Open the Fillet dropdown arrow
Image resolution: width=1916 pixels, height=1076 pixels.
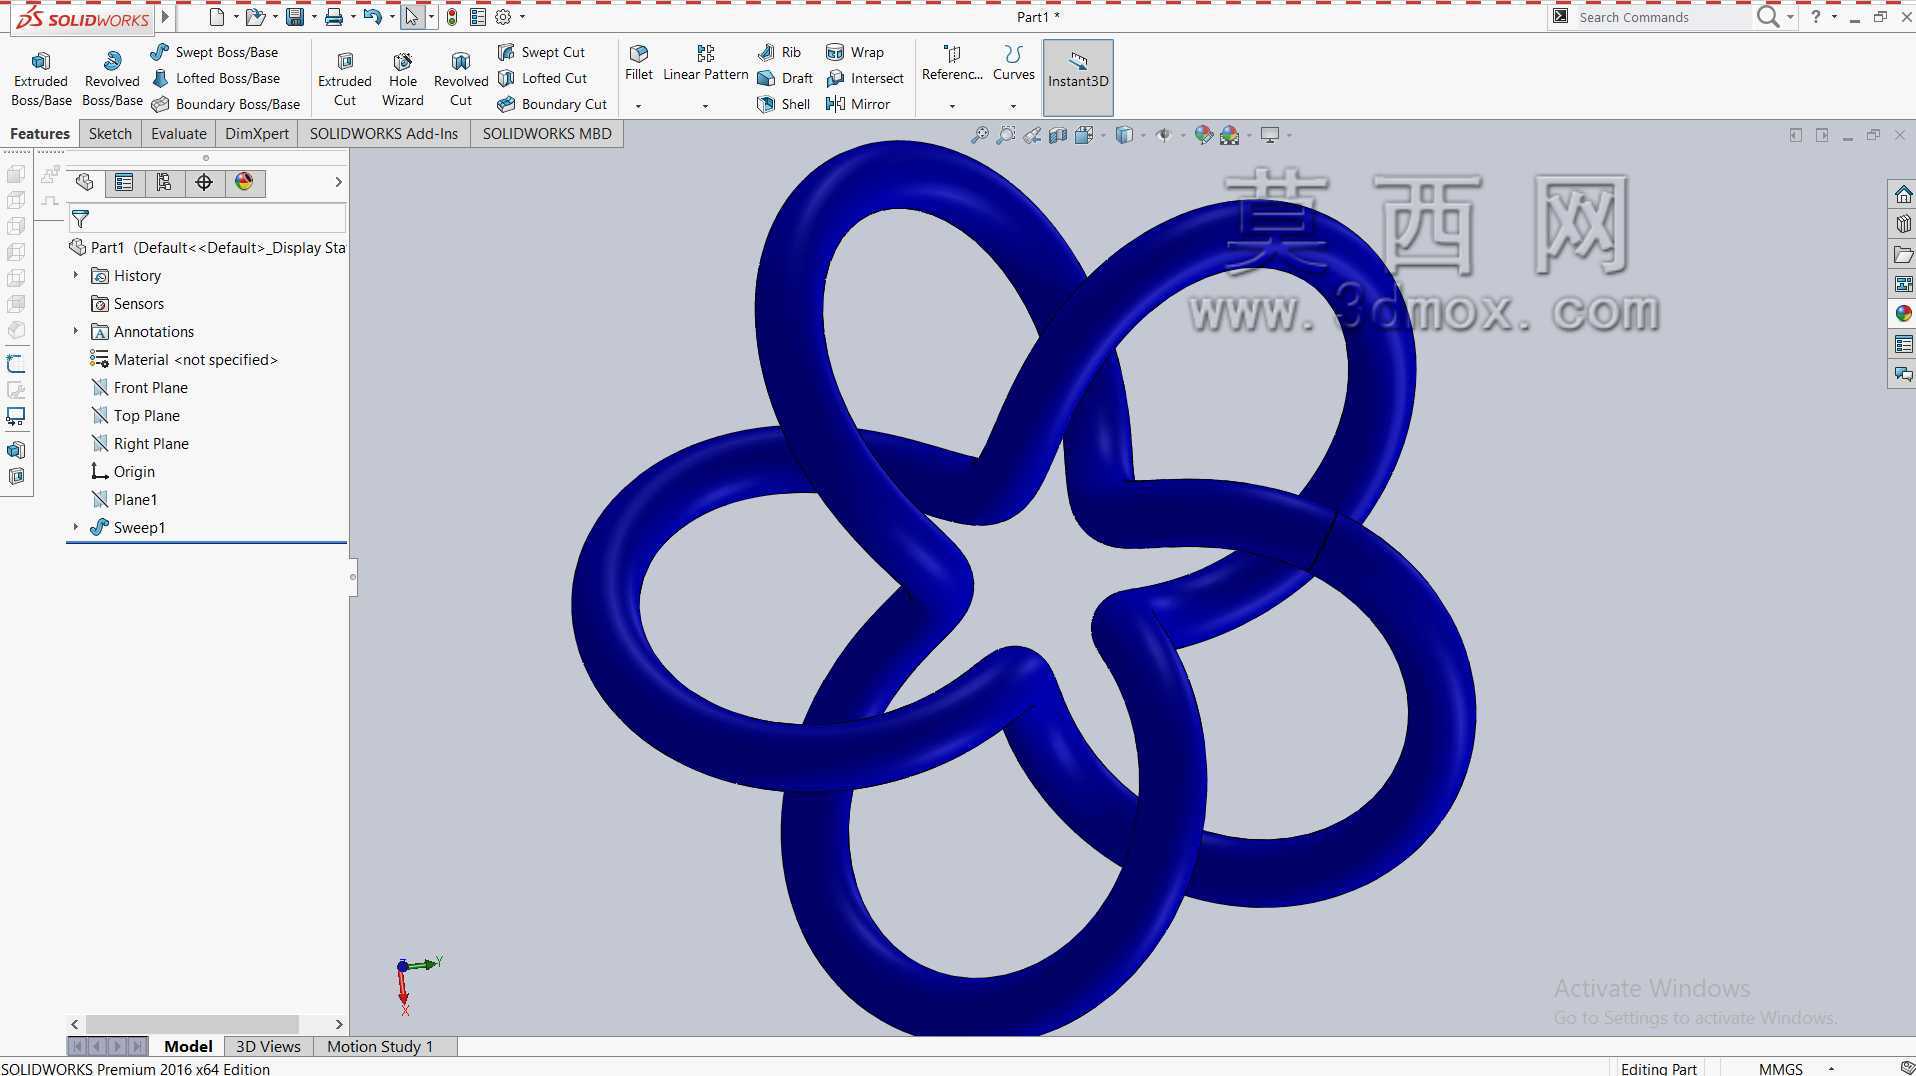(x=638, y=106)
